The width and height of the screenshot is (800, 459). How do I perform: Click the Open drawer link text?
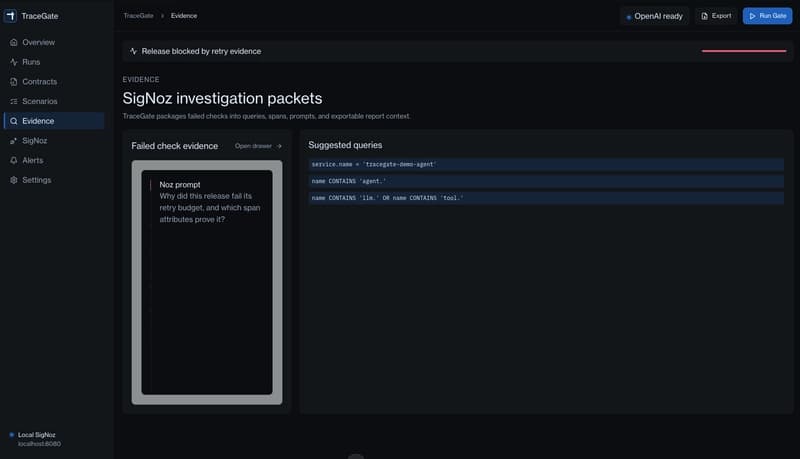[253, 146]
